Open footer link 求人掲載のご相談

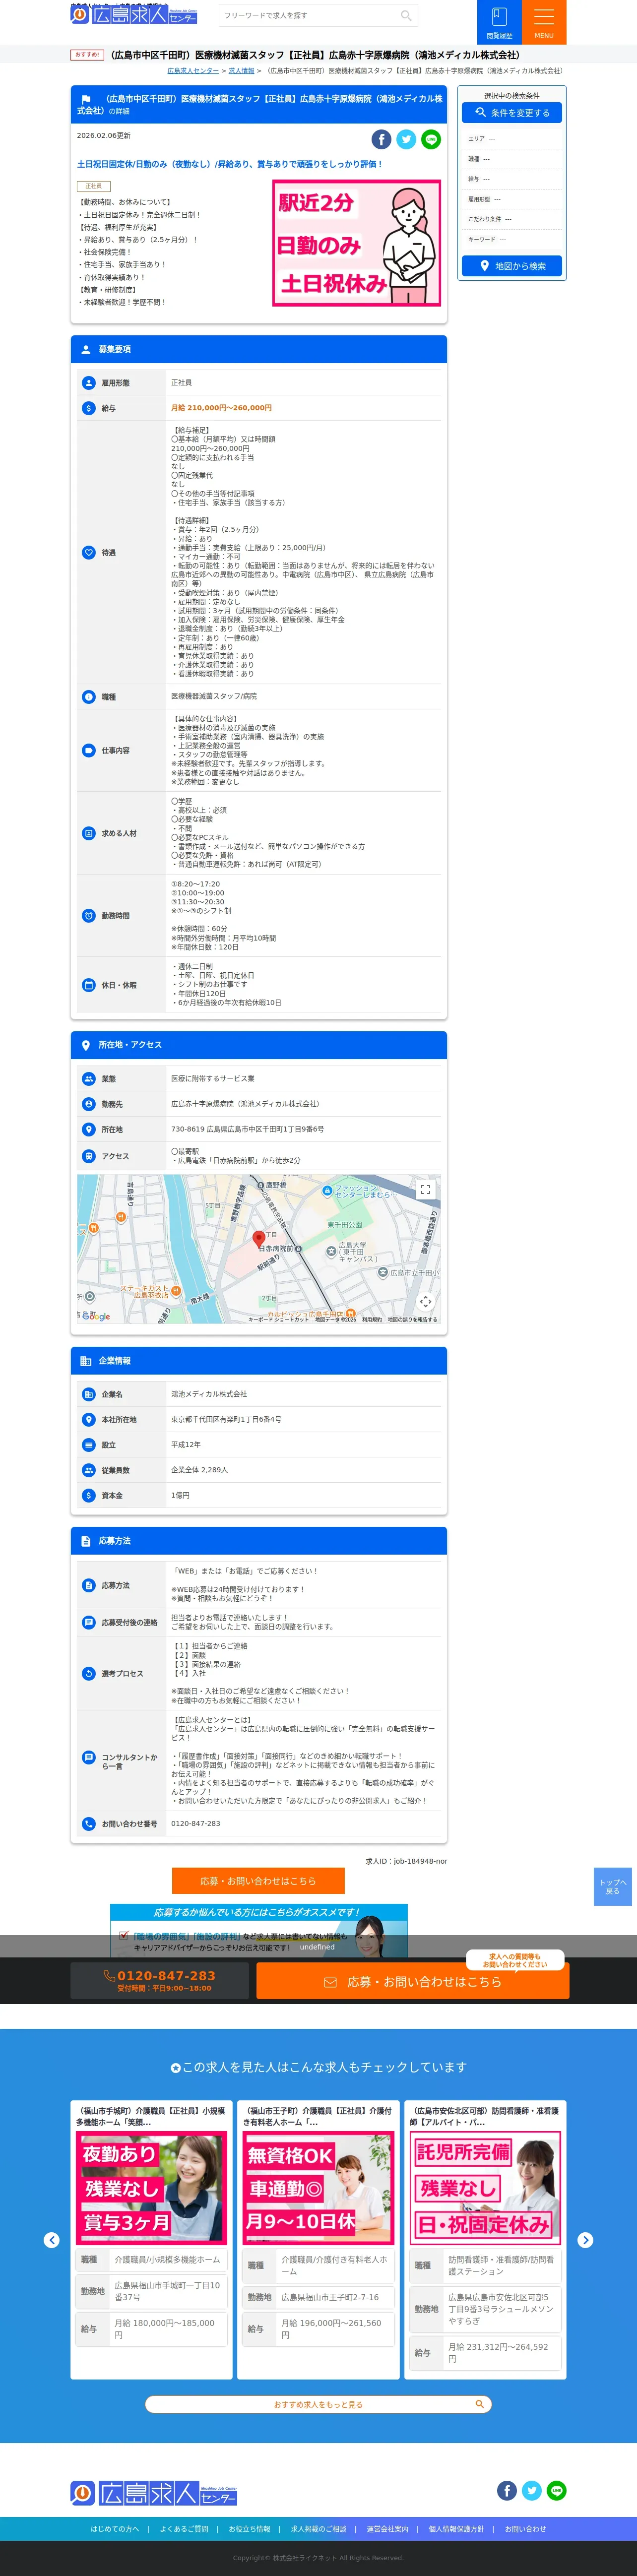click(318, 2529)
